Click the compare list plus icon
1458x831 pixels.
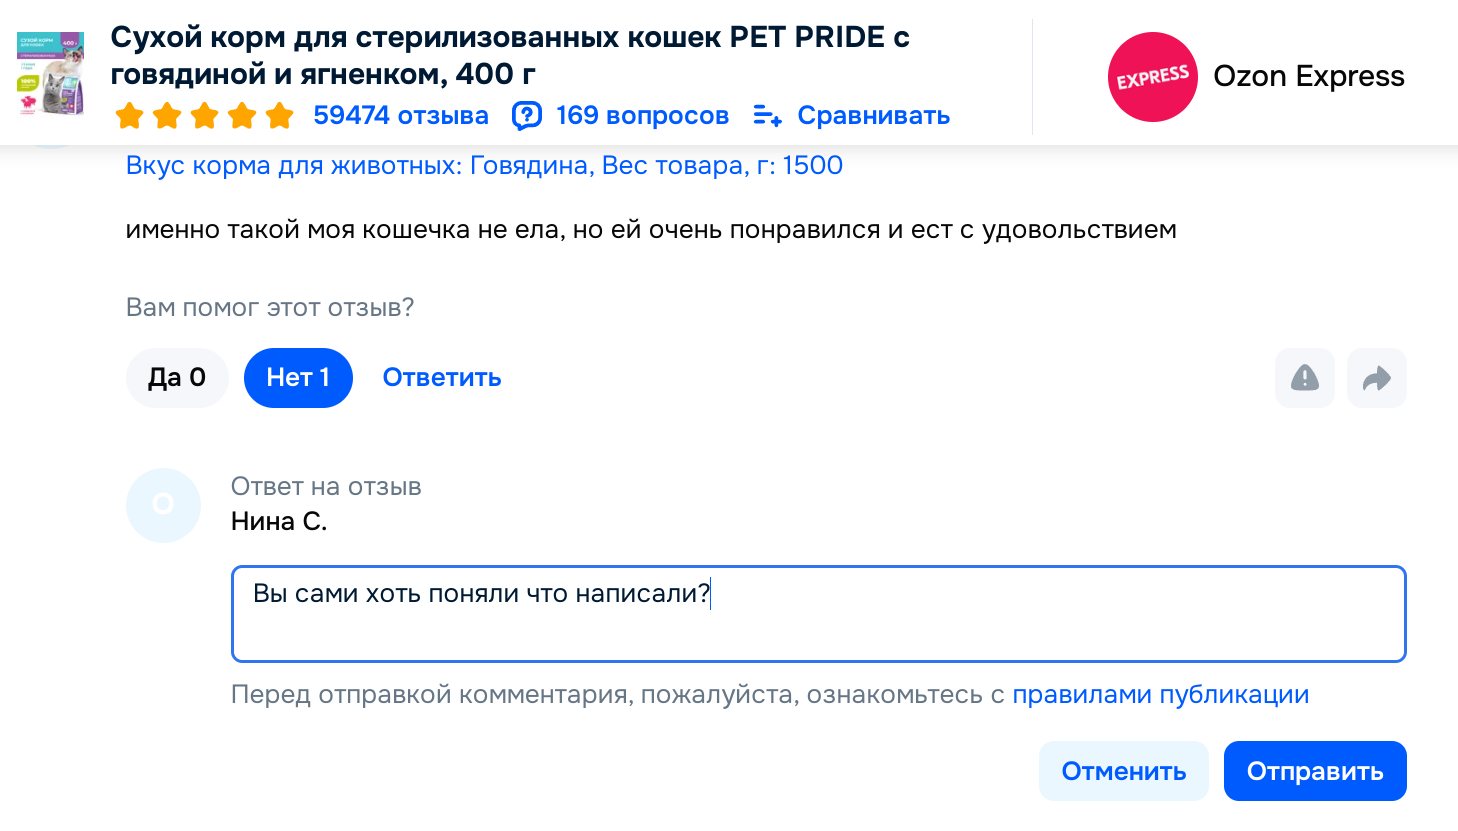(x=767, y=116)
